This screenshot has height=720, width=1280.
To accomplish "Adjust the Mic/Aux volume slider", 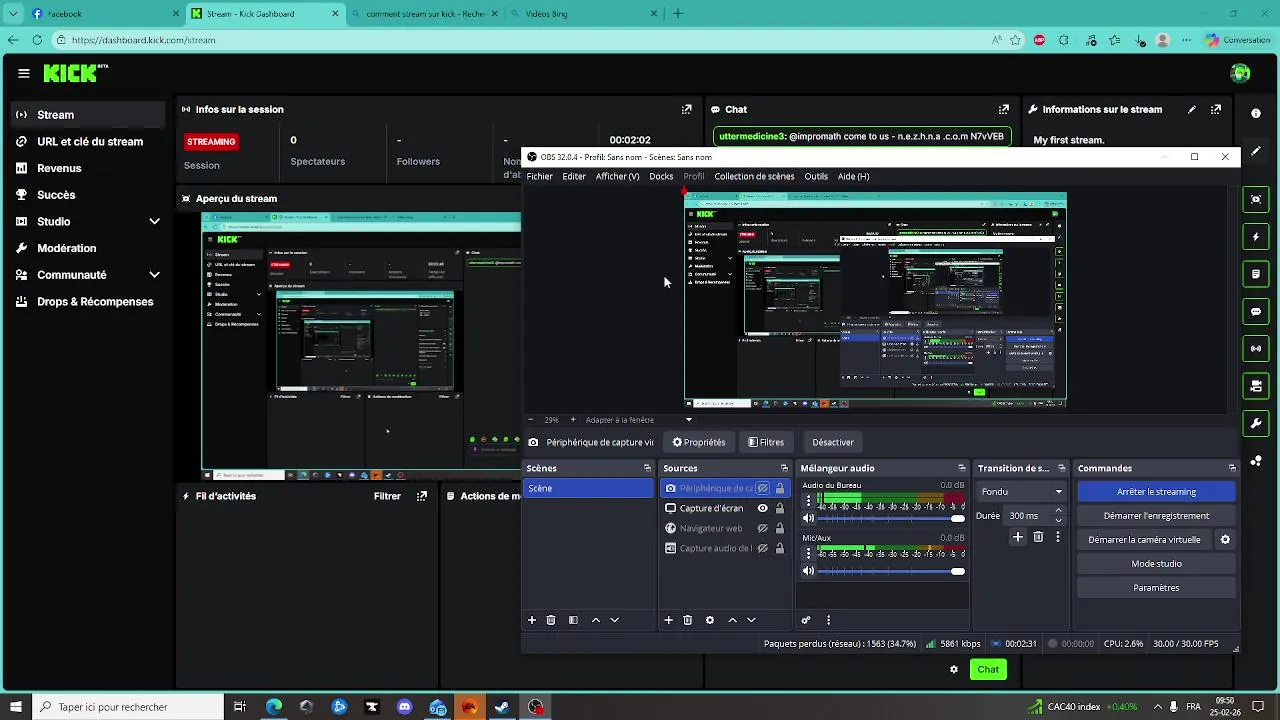I will click(x=891, y=571).
